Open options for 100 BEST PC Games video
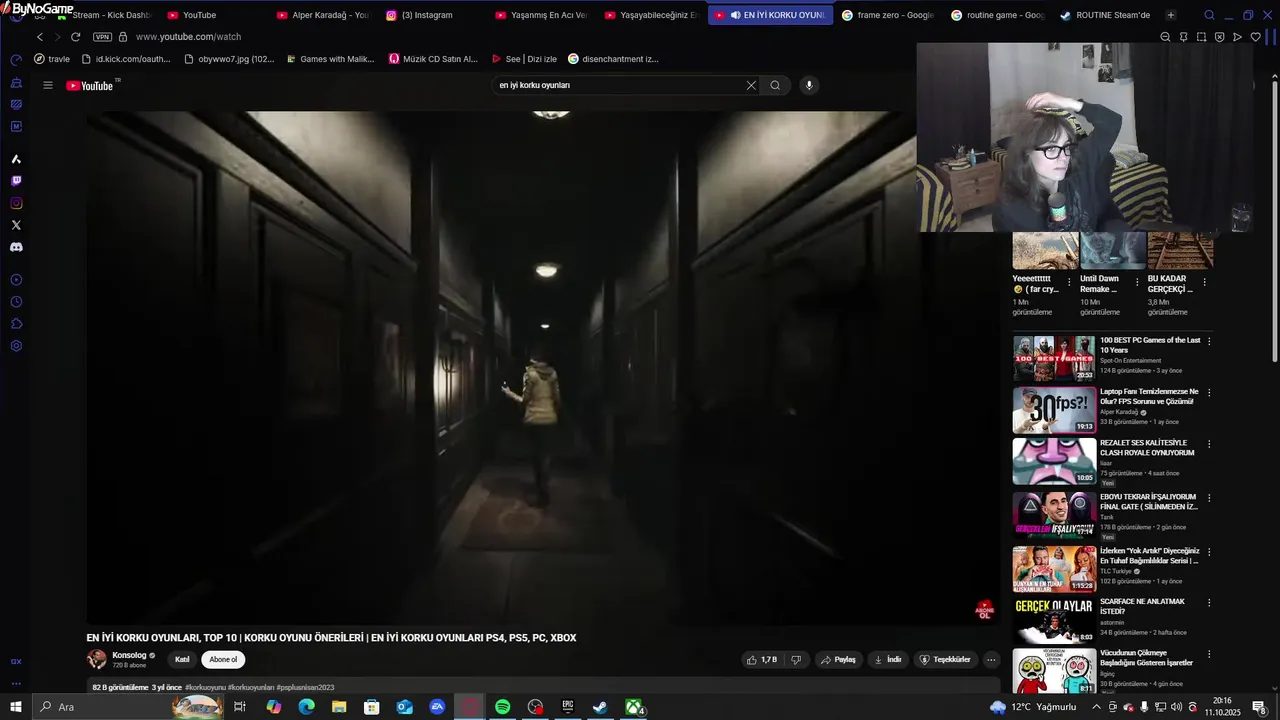This screenshot has width=1280, height=720. tap(1209, 341)
